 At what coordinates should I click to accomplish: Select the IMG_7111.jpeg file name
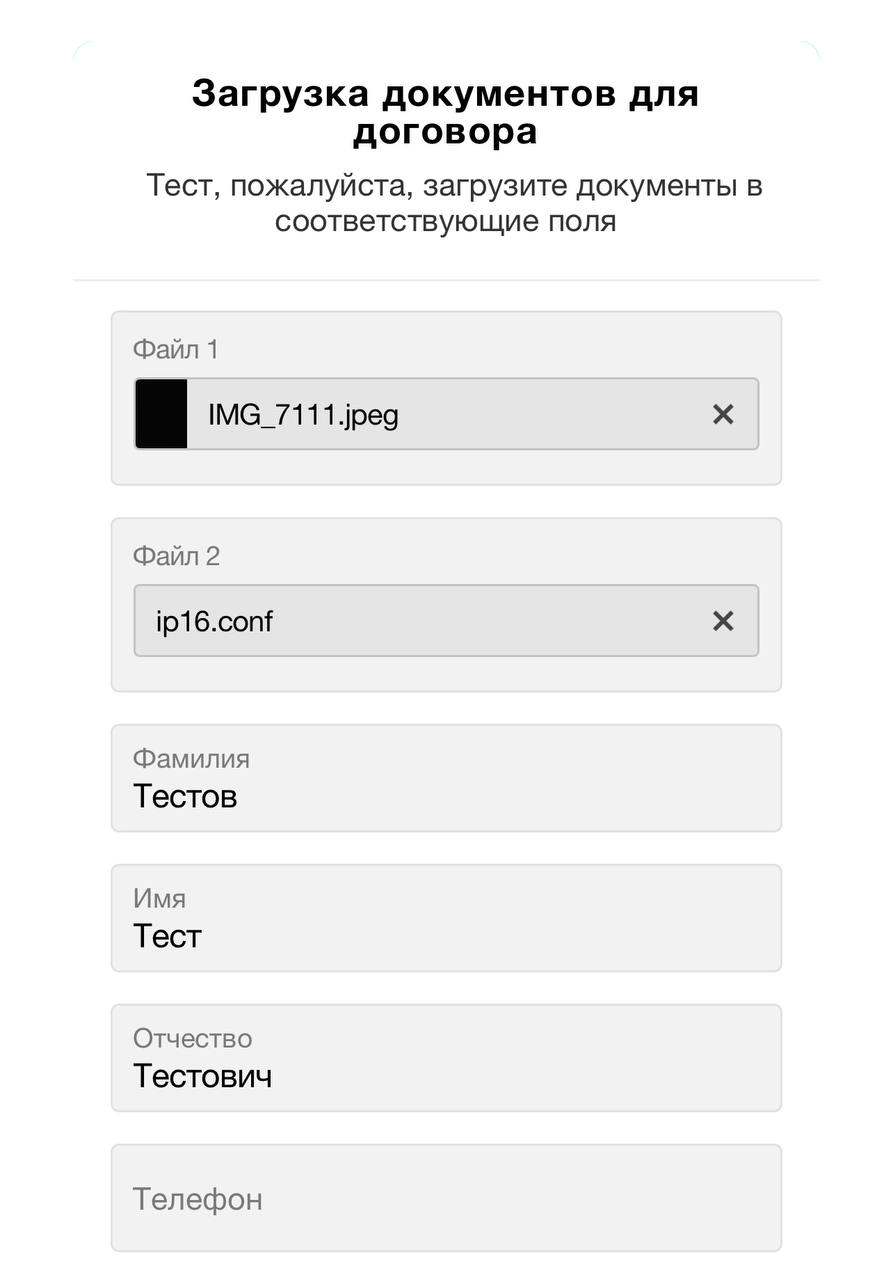pyautogui.click(x=303, y=415)
